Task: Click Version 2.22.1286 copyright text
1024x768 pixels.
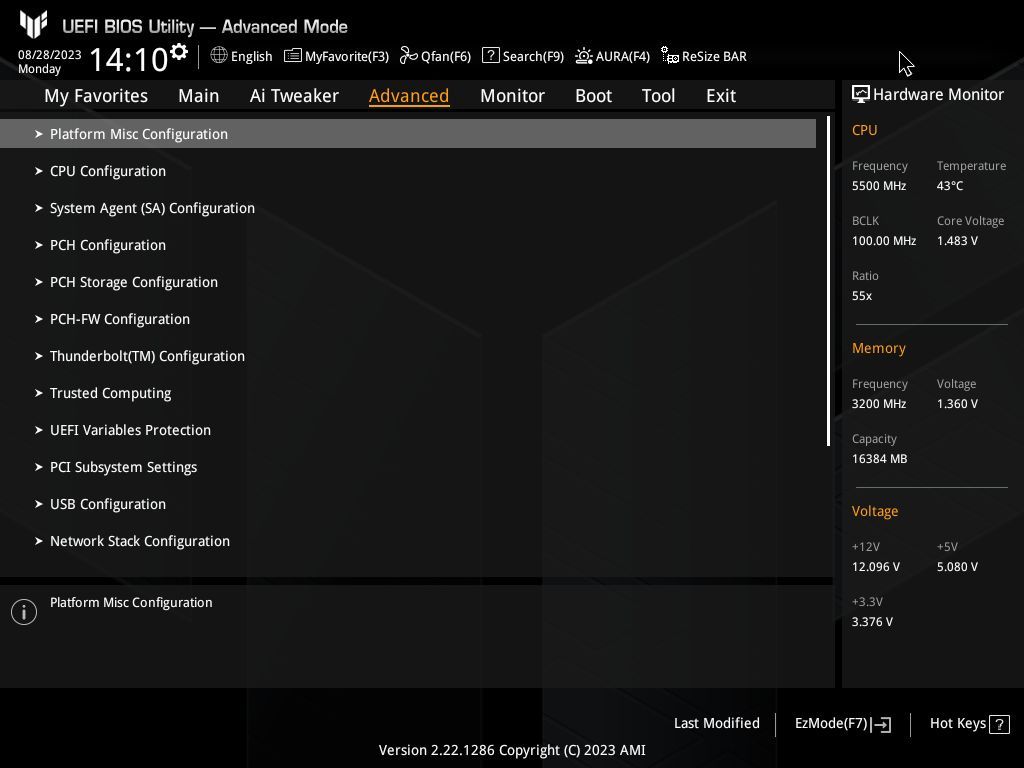Action: (512, 750)
